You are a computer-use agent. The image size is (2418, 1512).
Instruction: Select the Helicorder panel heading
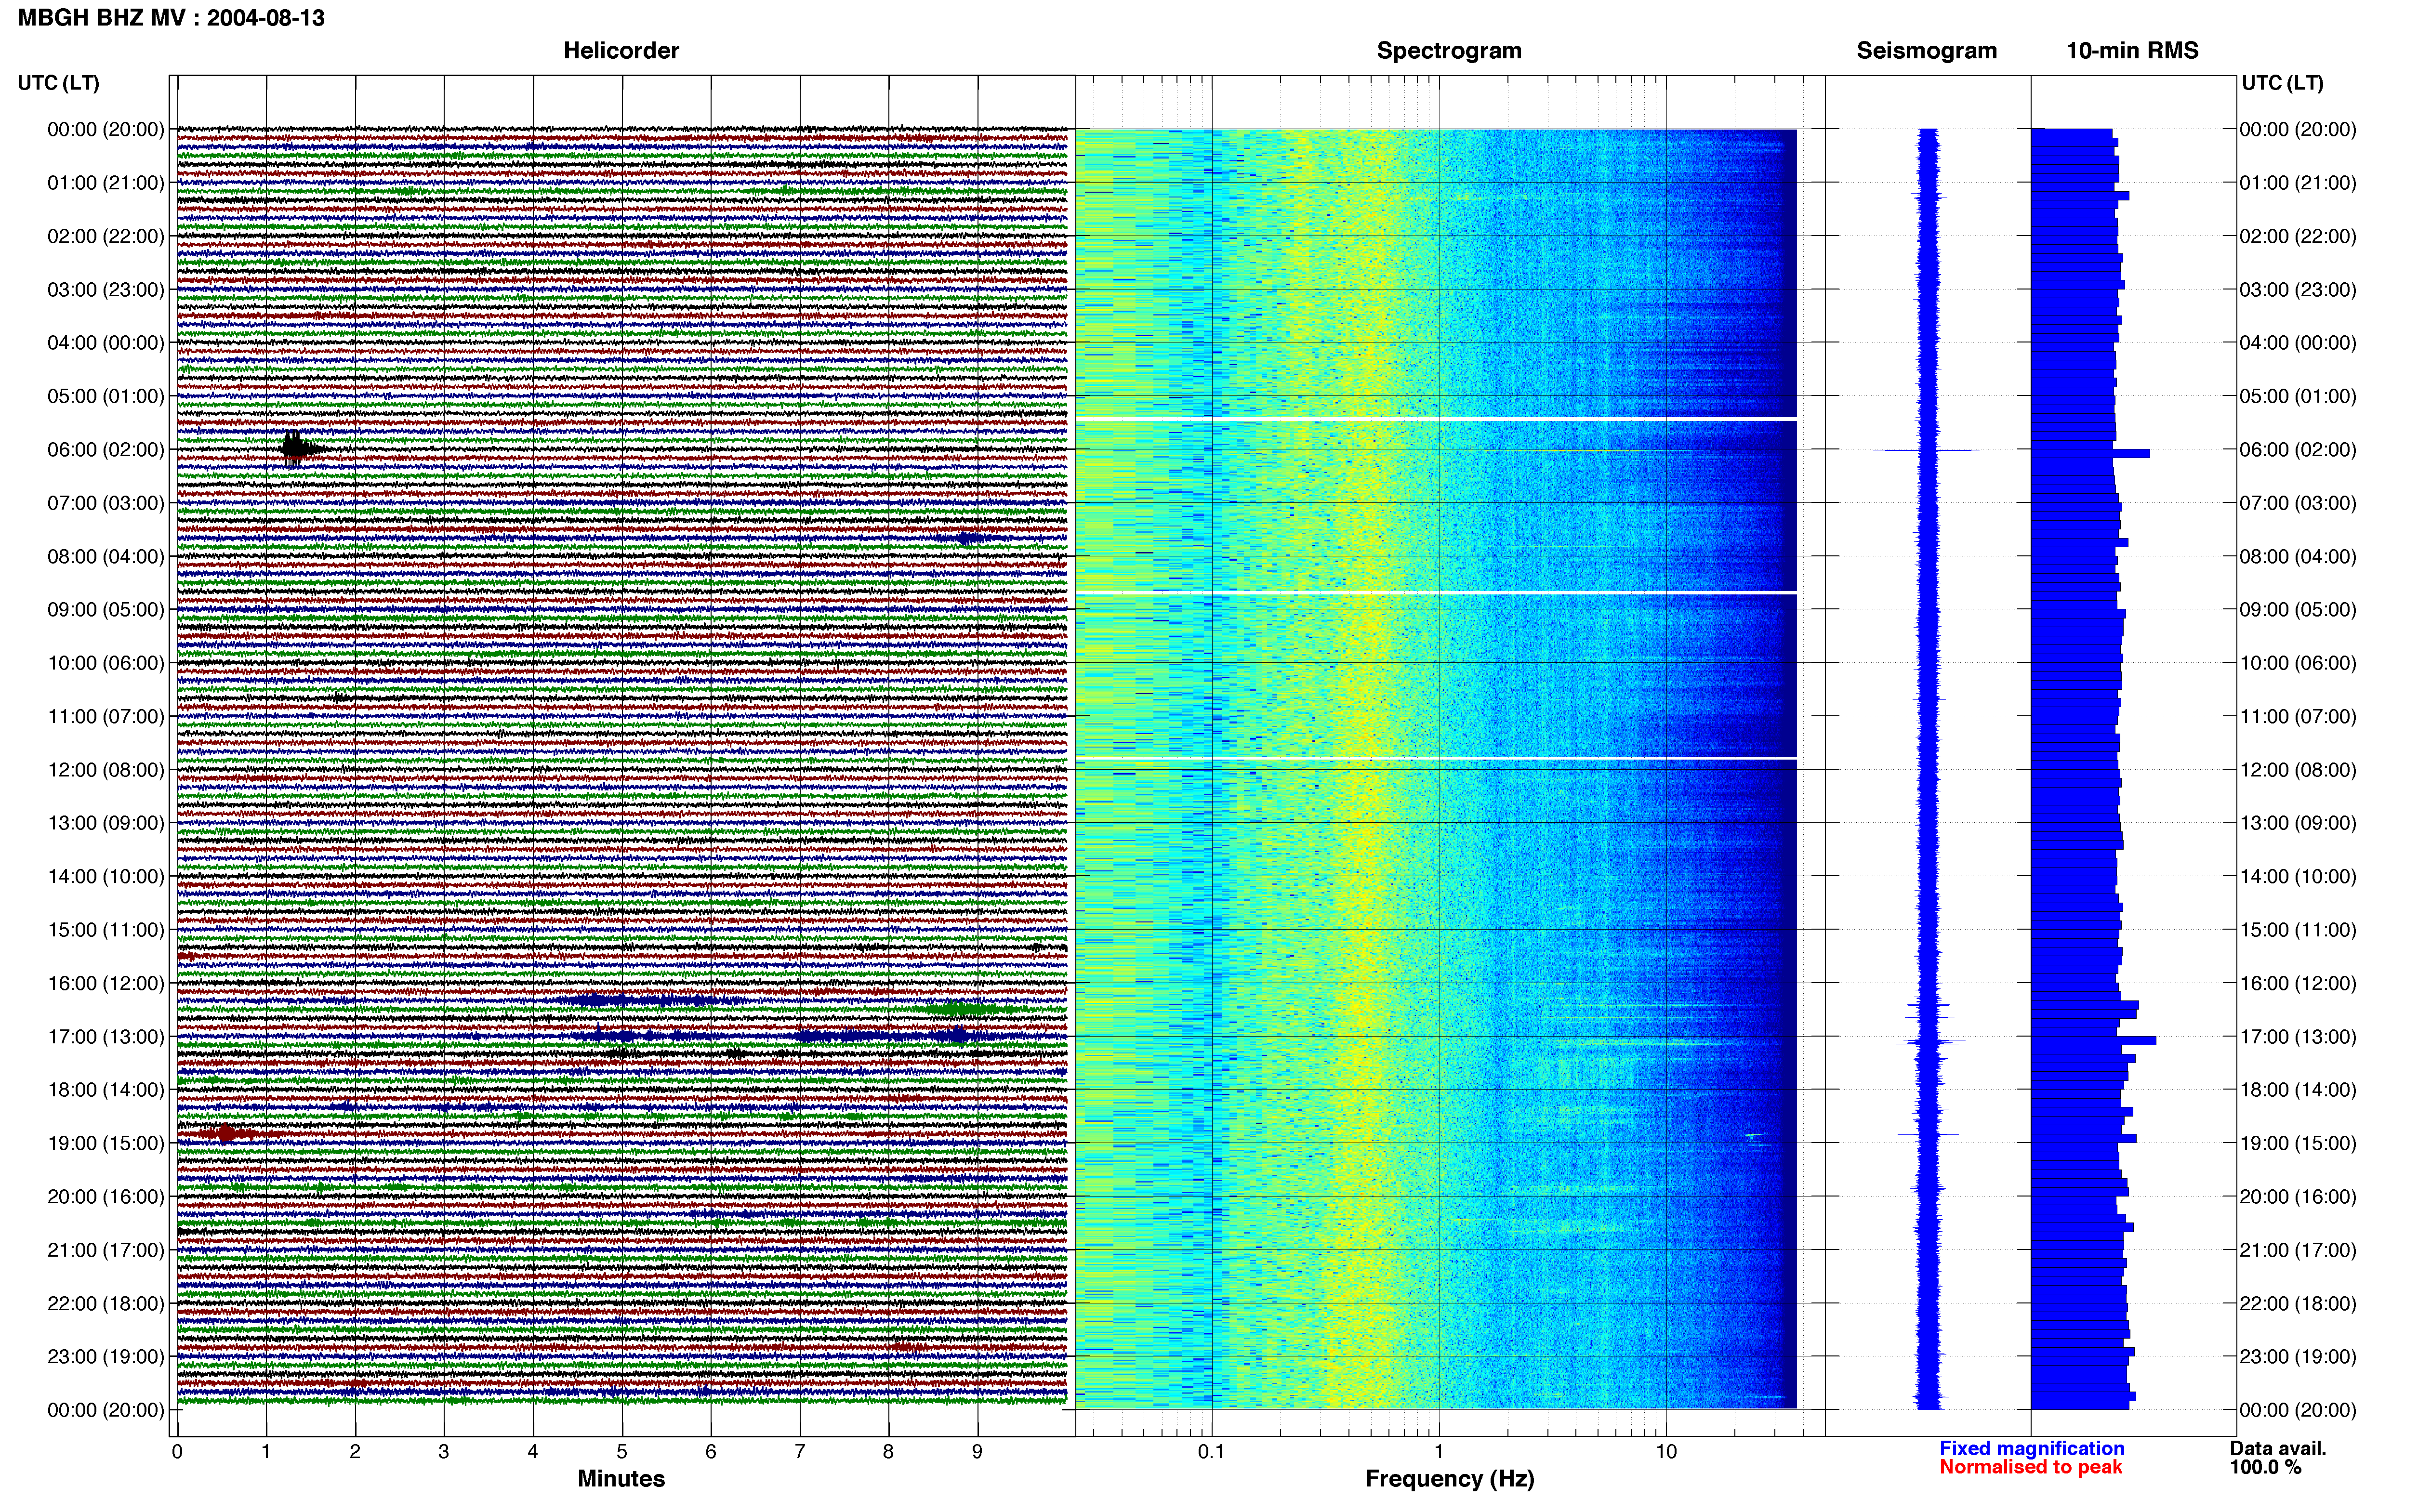[x=621, y=51]
